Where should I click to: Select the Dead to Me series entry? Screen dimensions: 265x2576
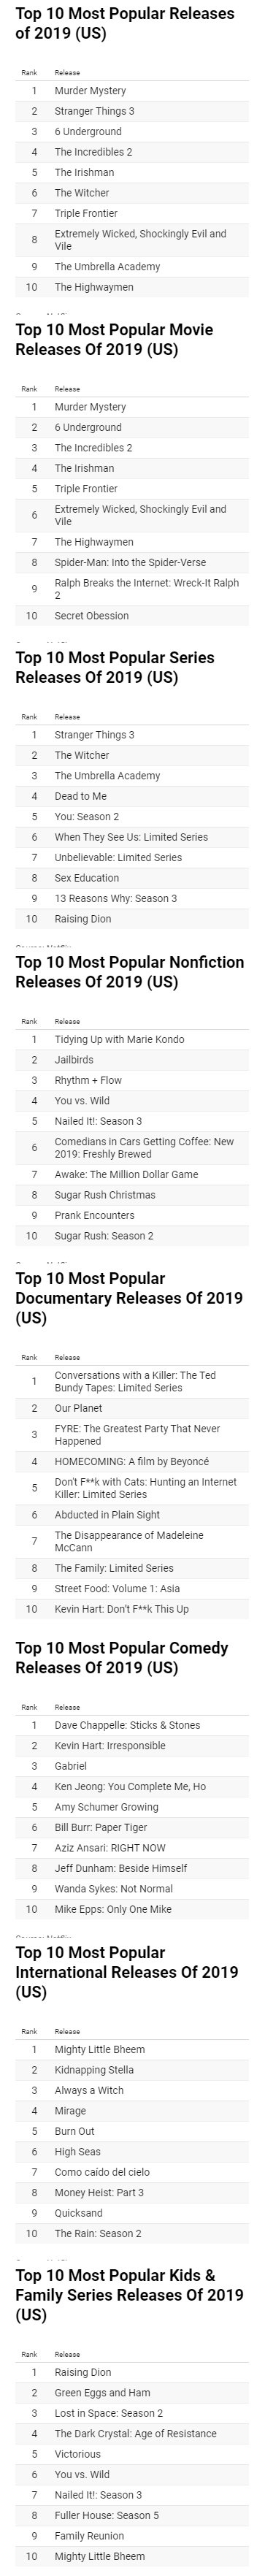(132, 796)
